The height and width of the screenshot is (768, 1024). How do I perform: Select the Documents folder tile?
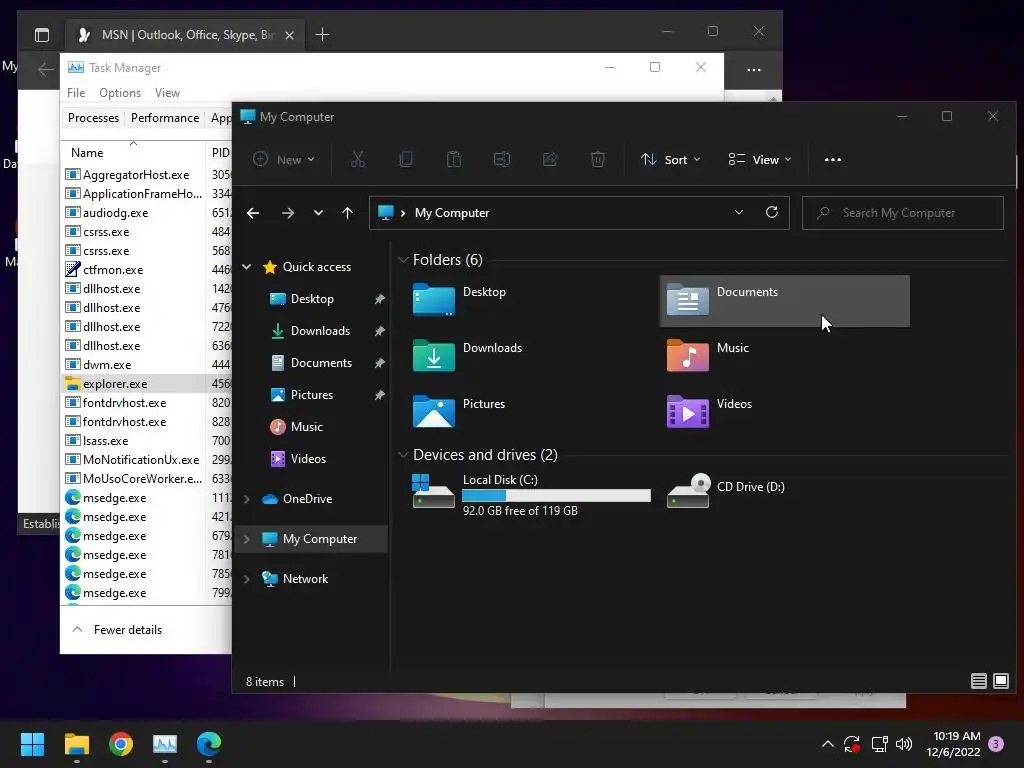click(x=784, y=301)
